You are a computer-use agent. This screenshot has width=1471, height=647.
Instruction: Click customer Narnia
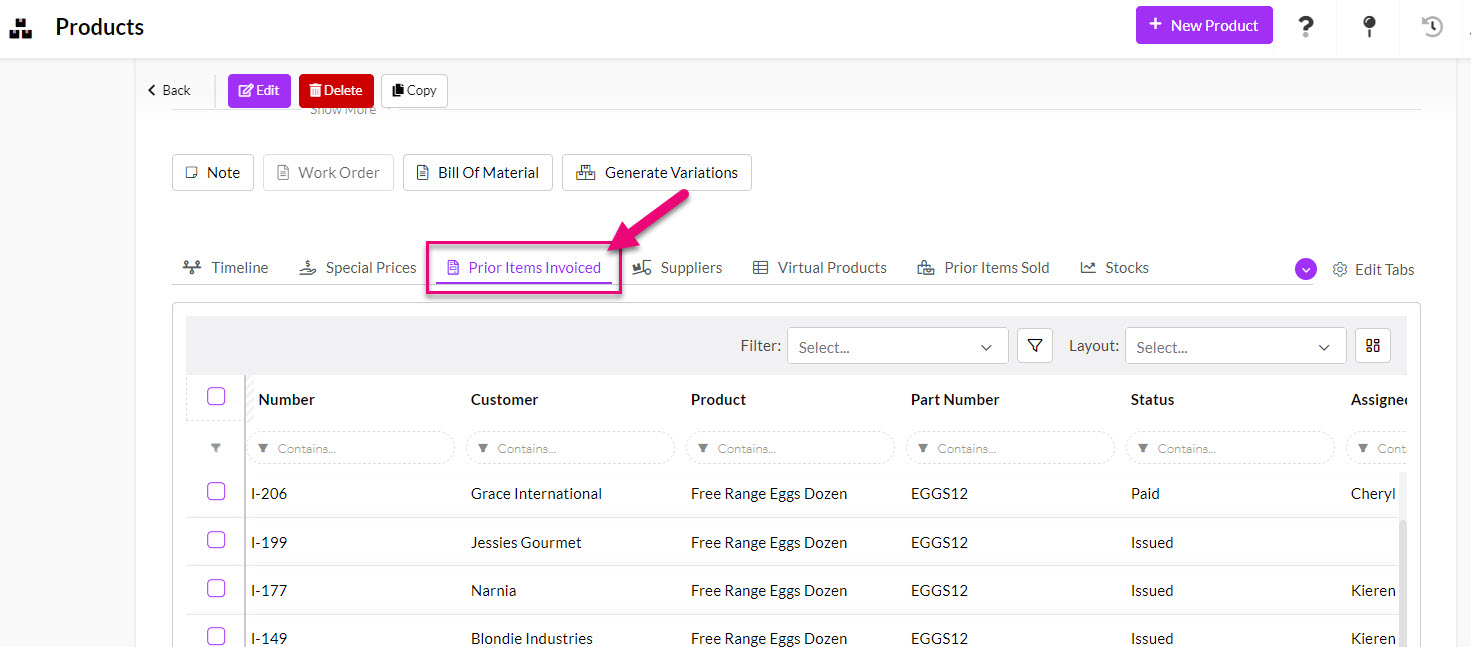[x=494, y=590]
